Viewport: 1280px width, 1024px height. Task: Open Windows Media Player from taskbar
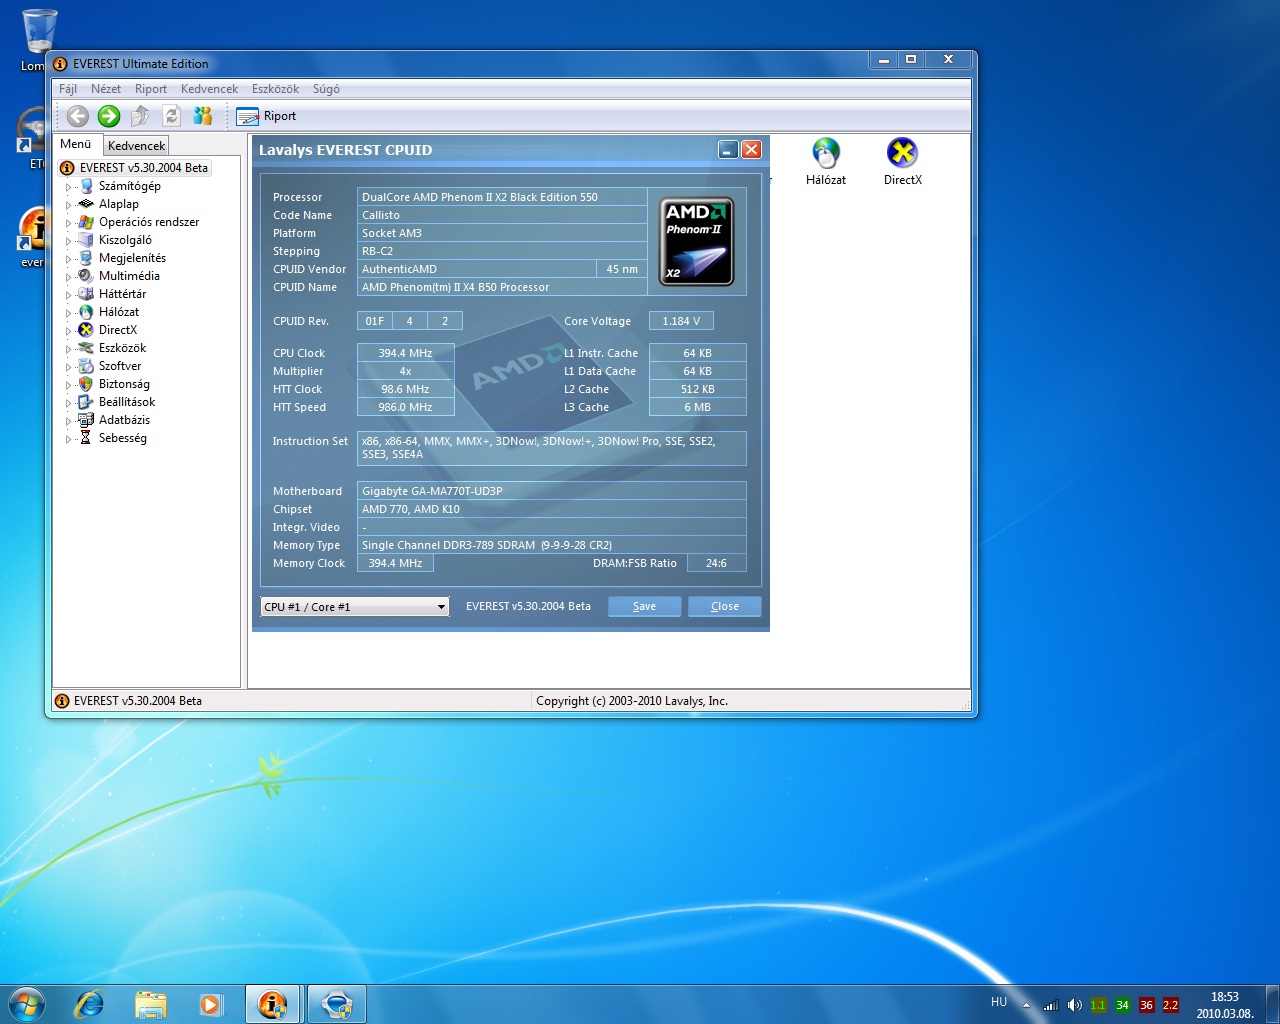point(211,1004)
